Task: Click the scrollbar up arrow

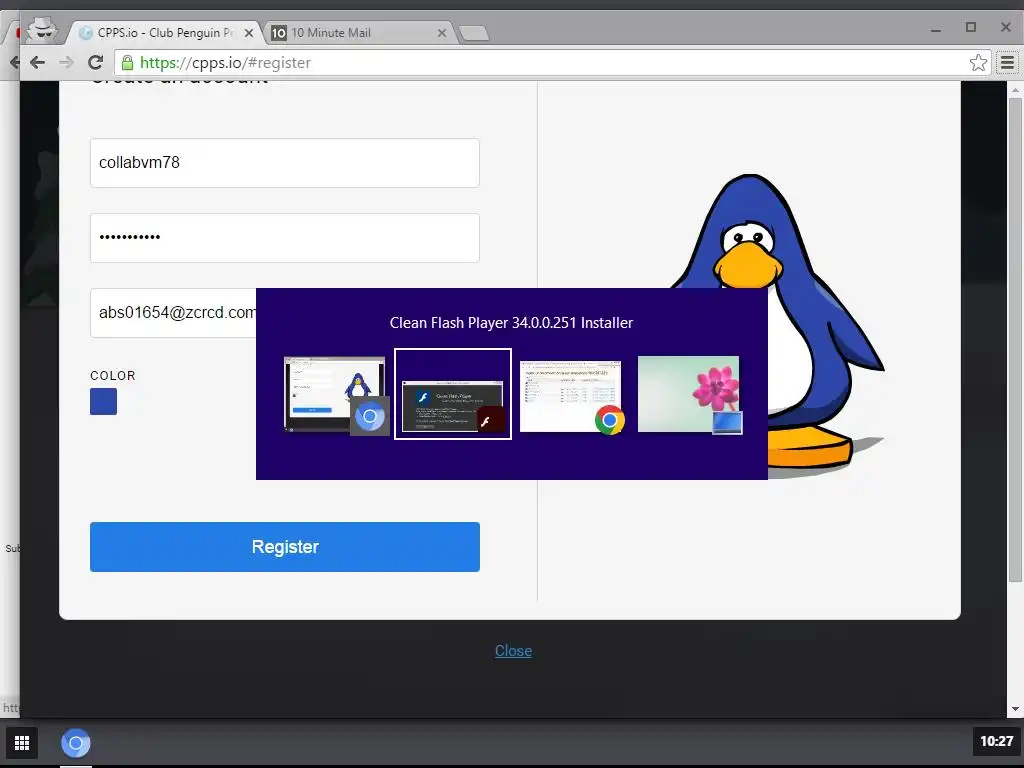Action: click(x=1015, y=89)
